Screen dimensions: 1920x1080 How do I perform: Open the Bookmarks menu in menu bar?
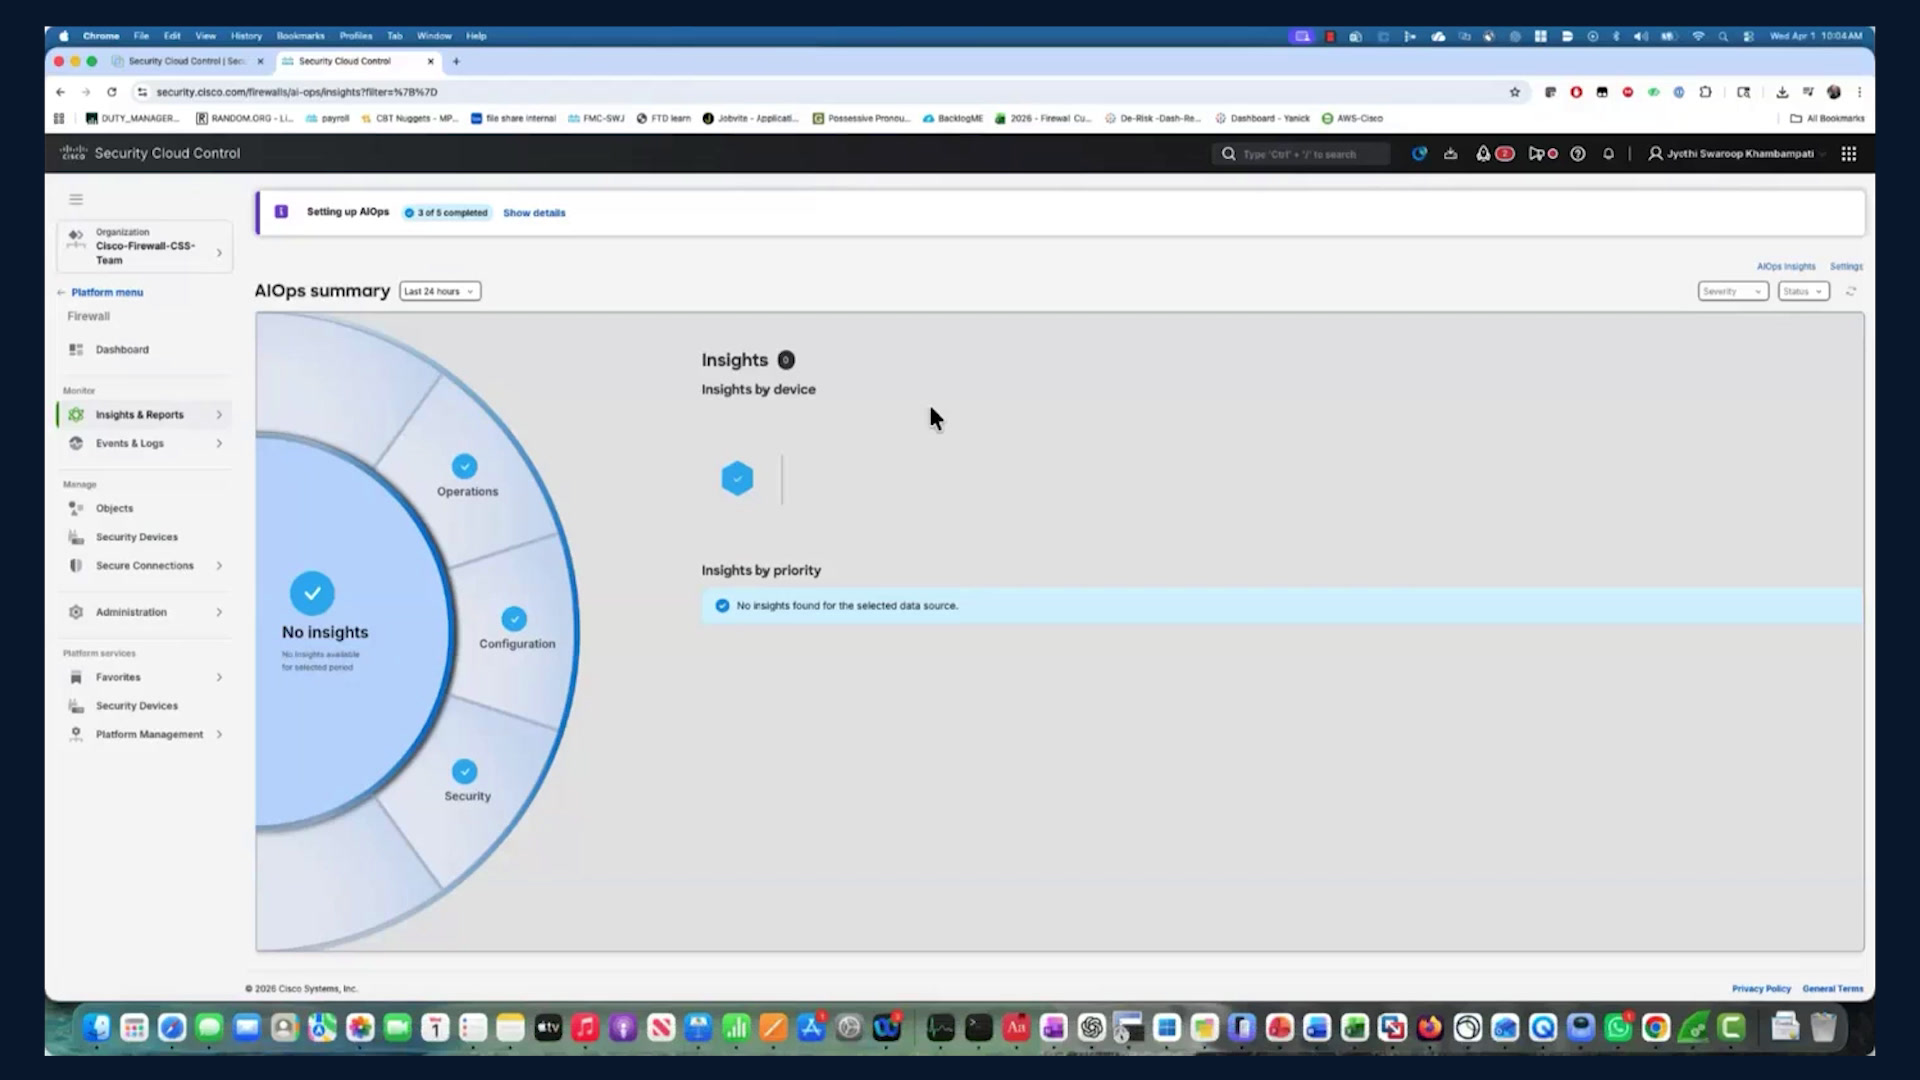click(x=300, y=36)
